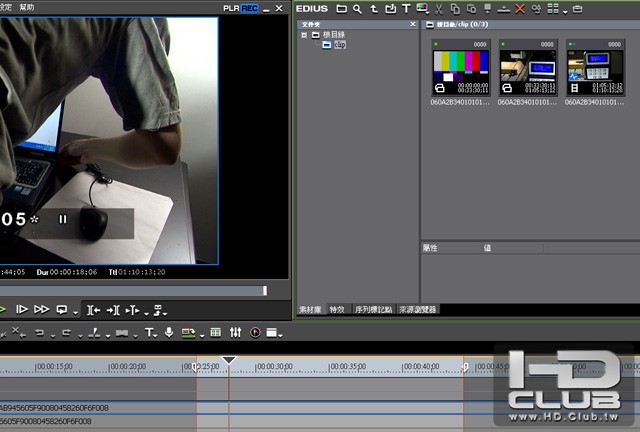Image resolution: width=640 pixels, height=432 pixels.
Task: Select the color bars clip thumbnail
Action: (x=461, y=68)
